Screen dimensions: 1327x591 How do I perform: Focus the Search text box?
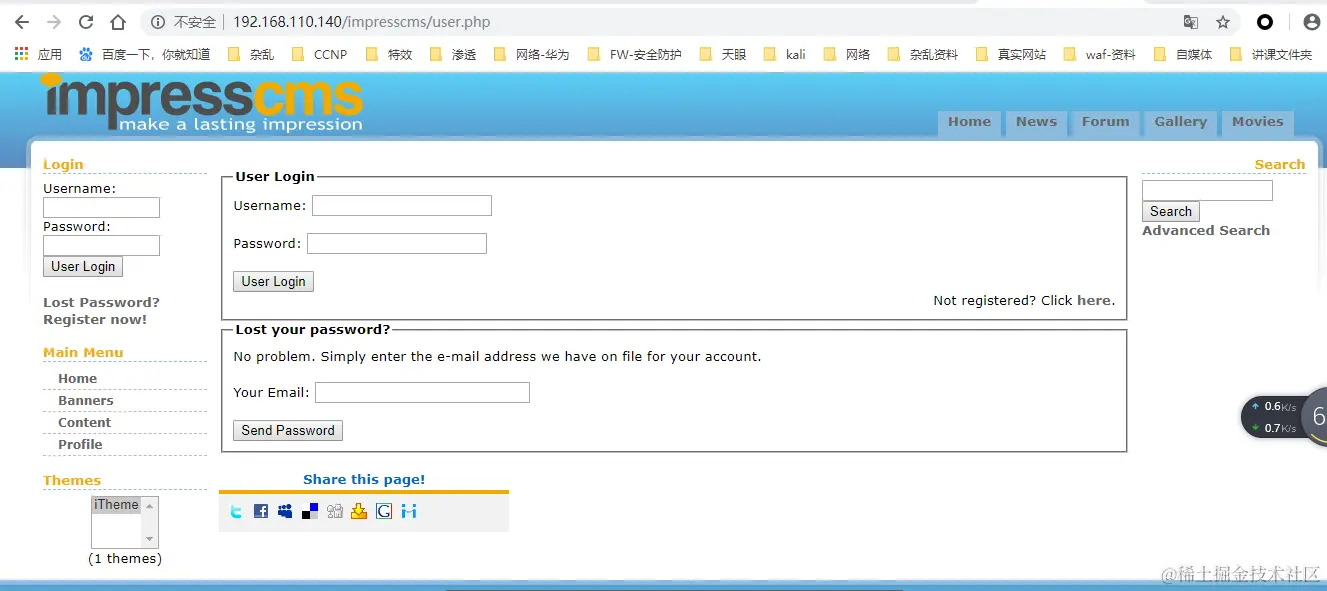(x=1207, y=190)
